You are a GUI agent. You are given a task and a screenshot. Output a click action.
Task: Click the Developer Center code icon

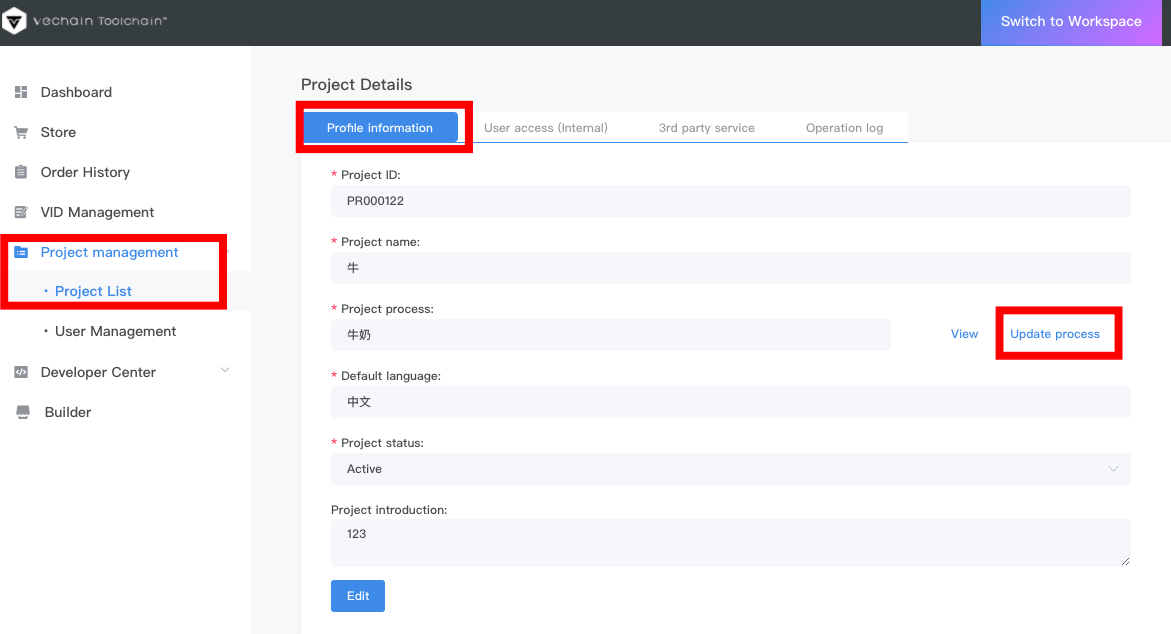click(21, 372)
